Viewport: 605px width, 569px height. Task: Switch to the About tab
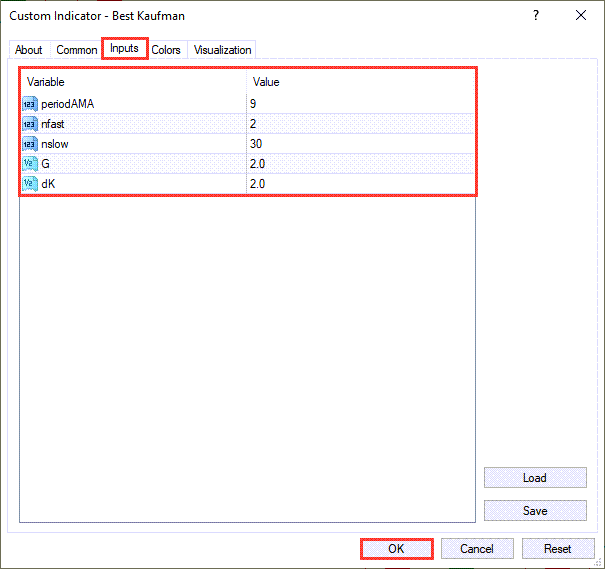(29, 50)
